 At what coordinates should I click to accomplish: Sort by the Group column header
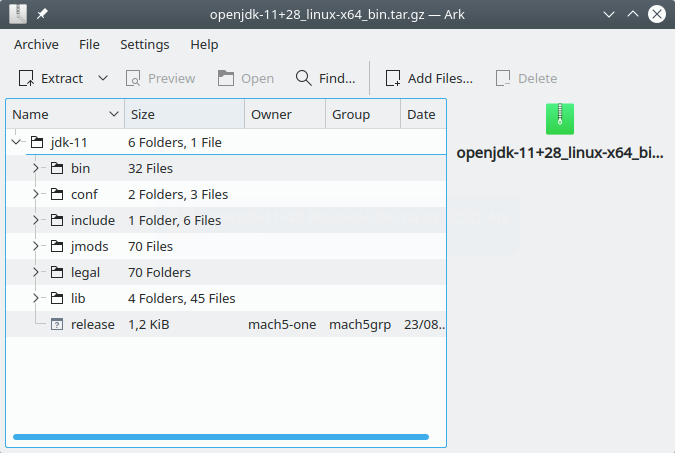(363, 115)
